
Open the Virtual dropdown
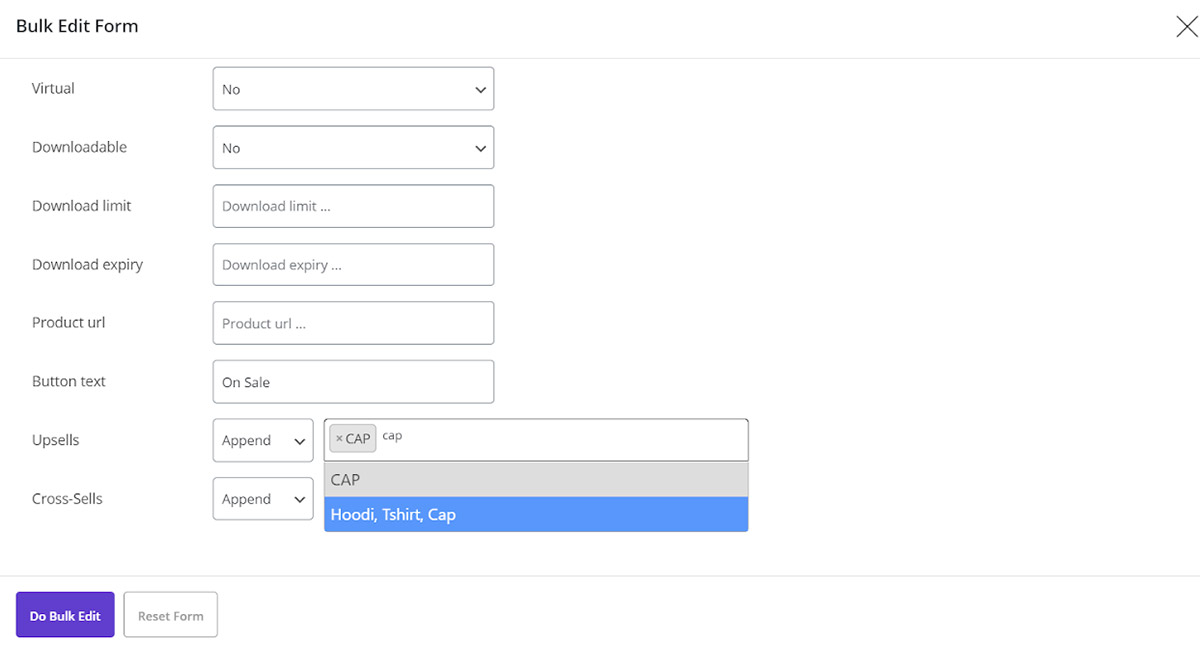click(353, 89)
